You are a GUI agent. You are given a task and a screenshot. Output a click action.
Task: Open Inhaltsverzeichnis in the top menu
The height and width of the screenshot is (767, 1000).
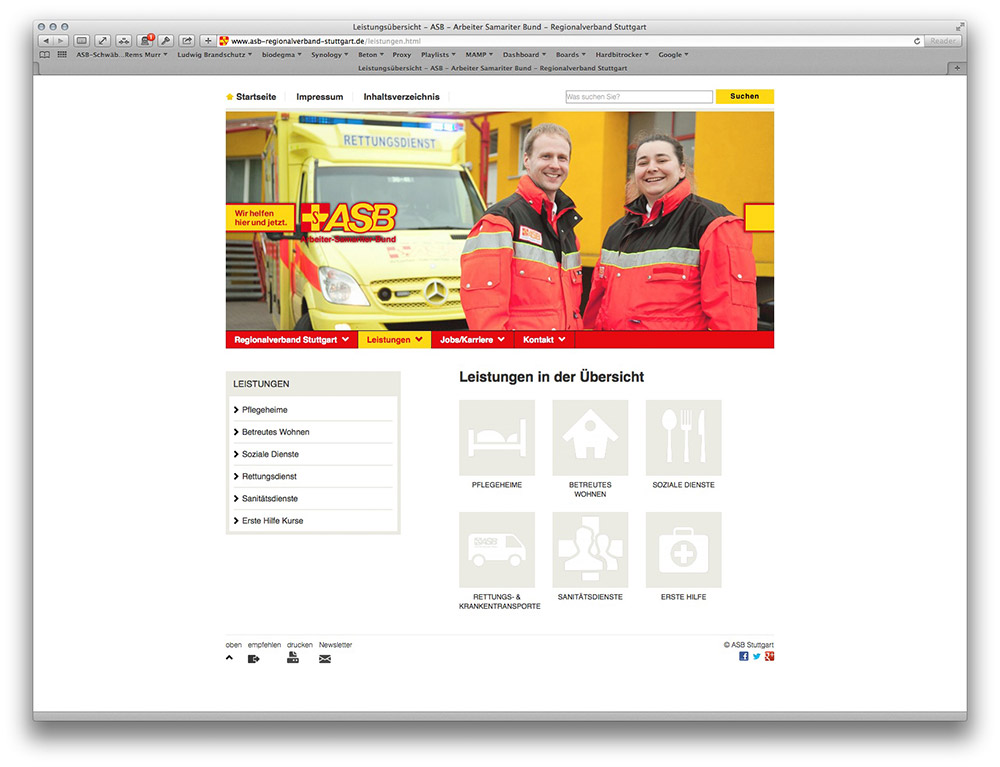[401, 97]
